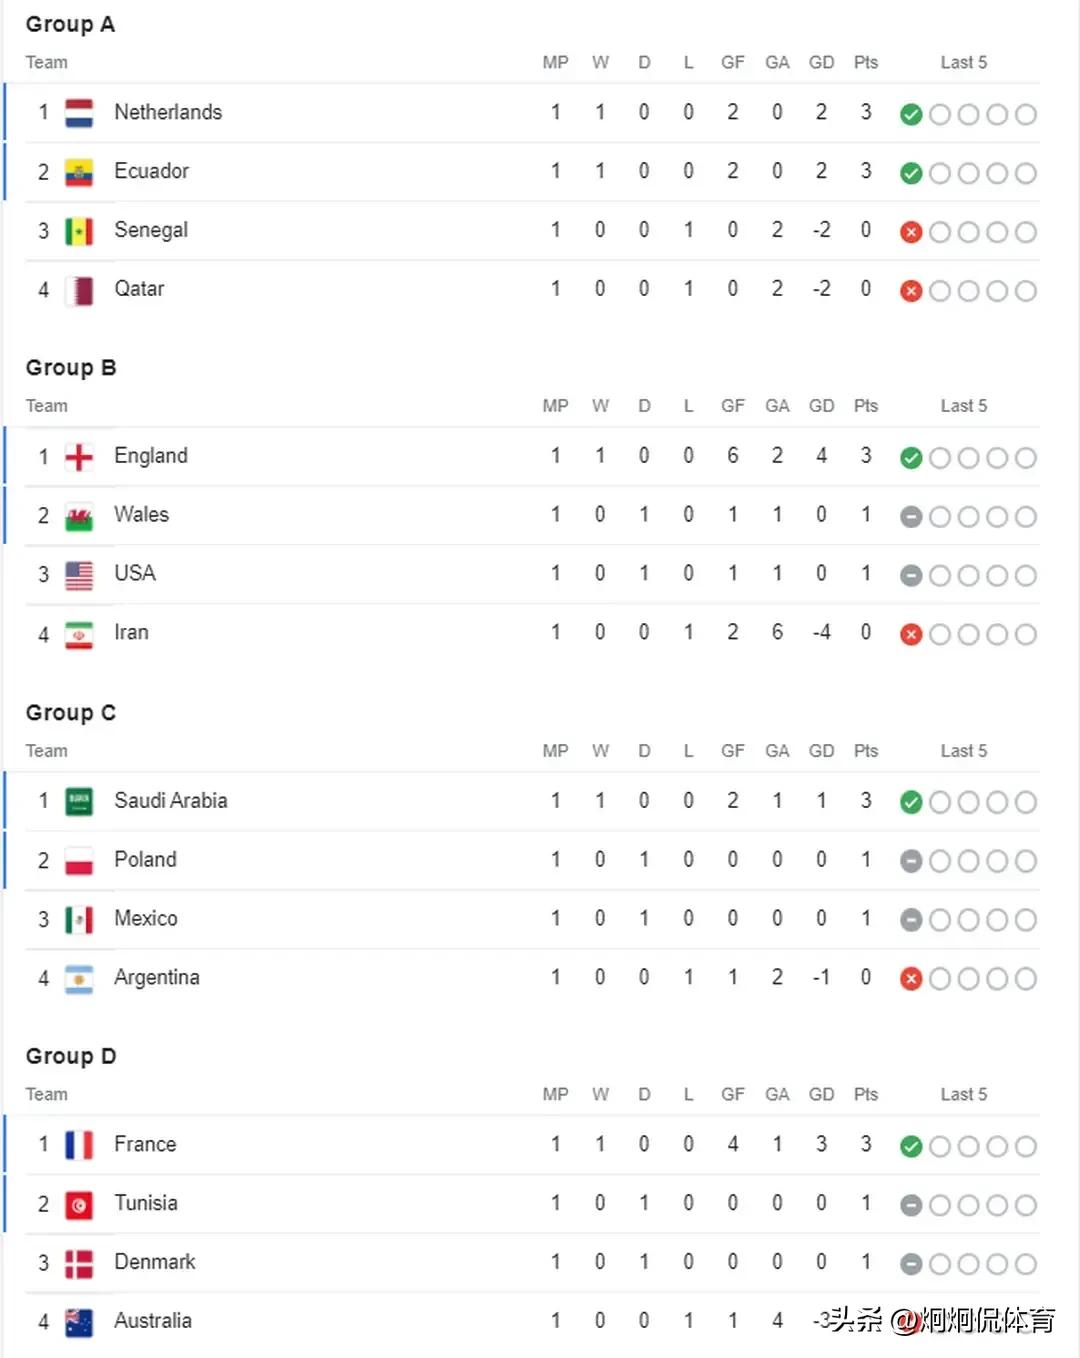Open the Mexico team link
Viewport: 1080px width, 1358px height.
pos(146,918)
